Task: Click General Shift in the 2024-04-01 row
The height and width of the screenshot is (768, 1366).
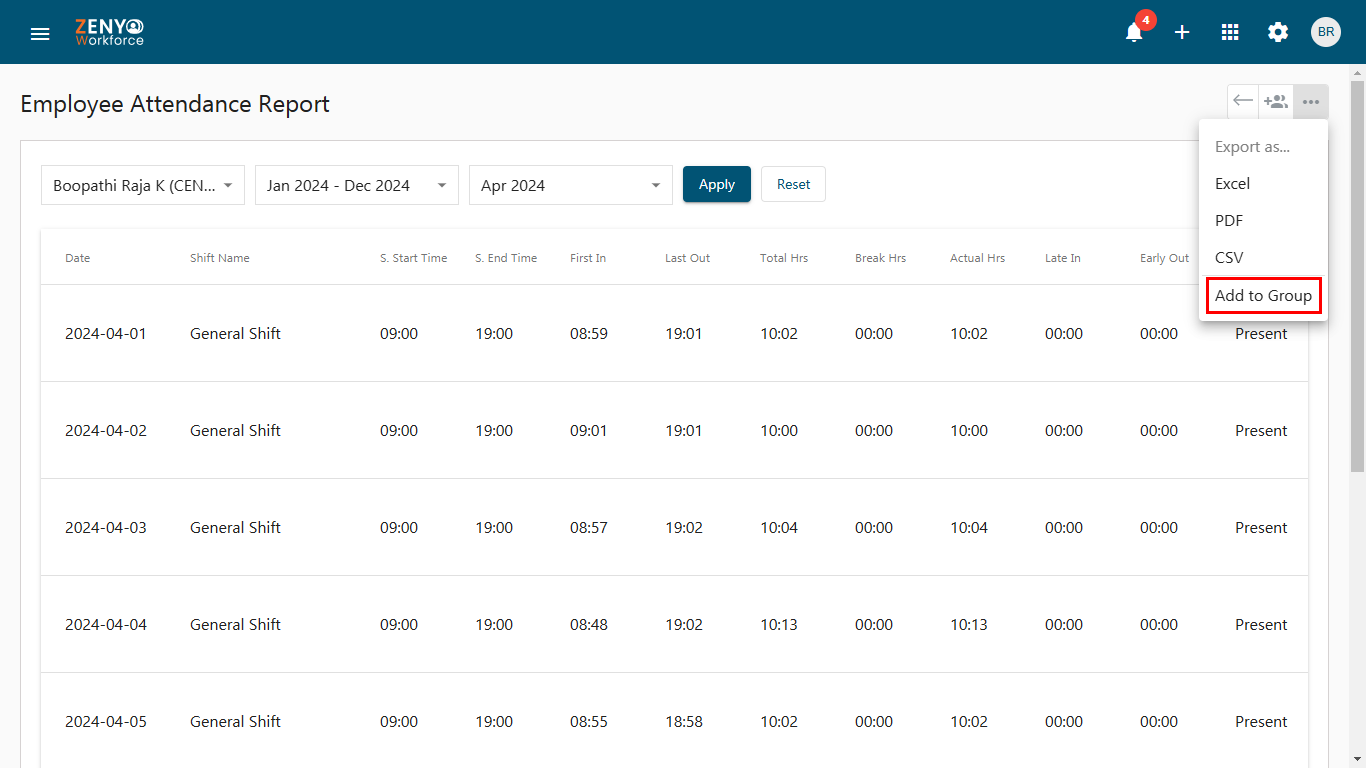Action: pos(236,334)
